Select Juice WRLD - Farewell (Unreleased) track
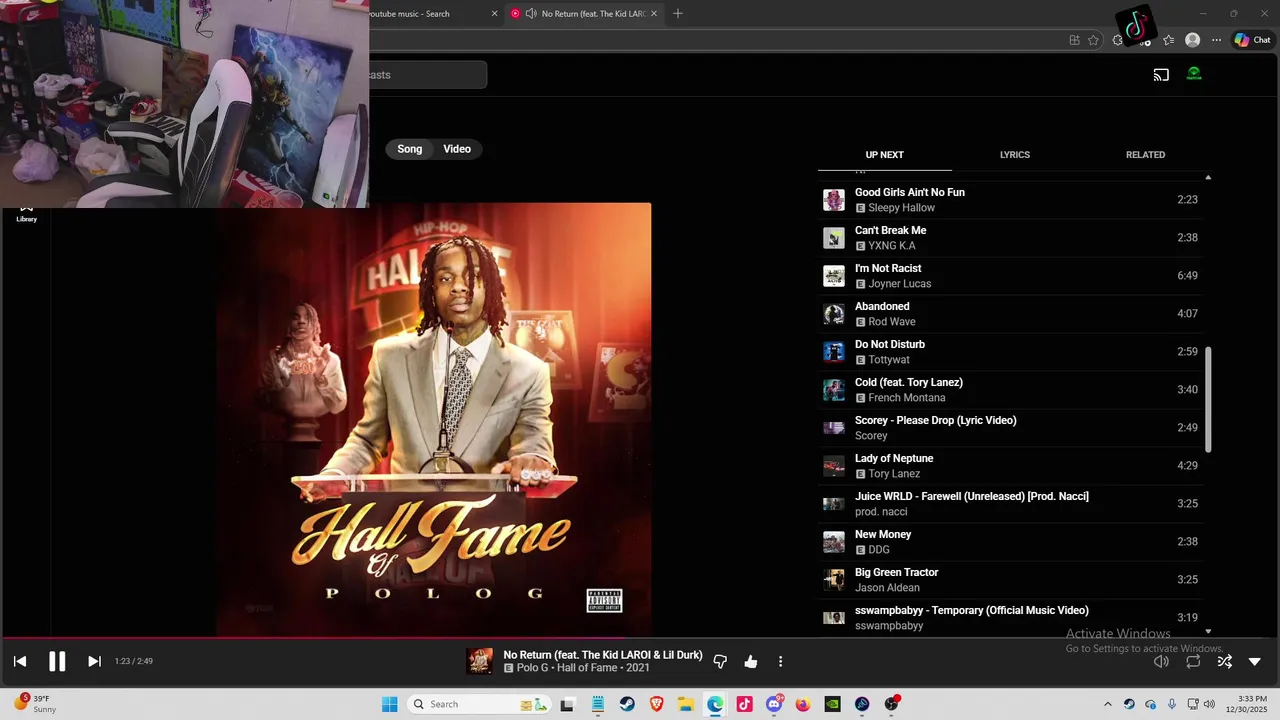The width and height of the screenshot is (1280, 720). [1010, 504]
